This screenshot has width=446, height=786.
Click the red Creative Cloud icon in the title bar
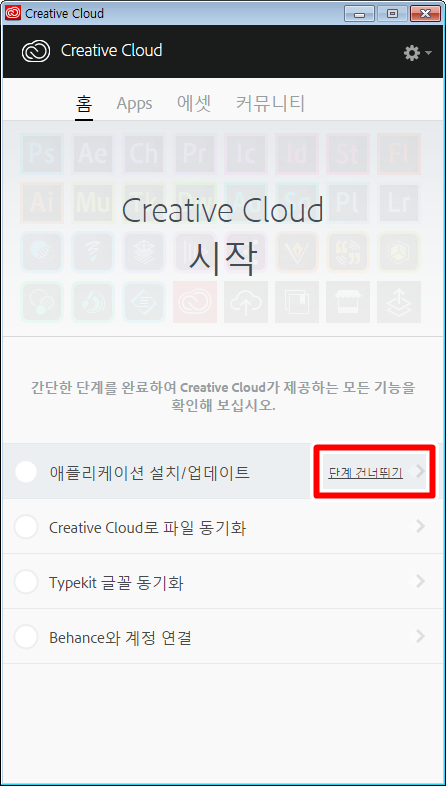(x=13, y=13)
